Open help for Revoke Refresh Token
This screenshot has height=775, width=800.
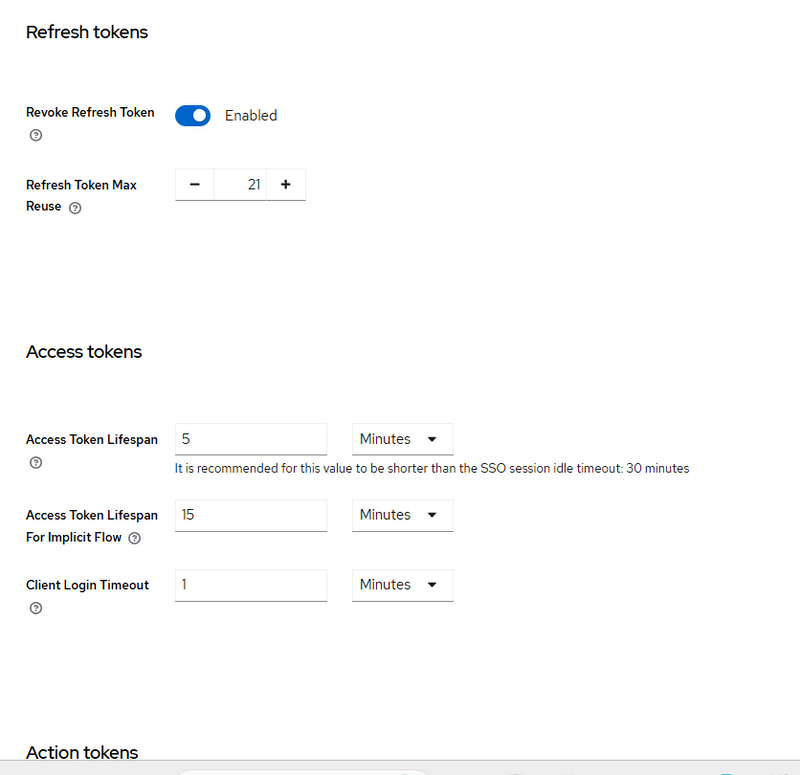pyautogui.click(x=36, y=135)
